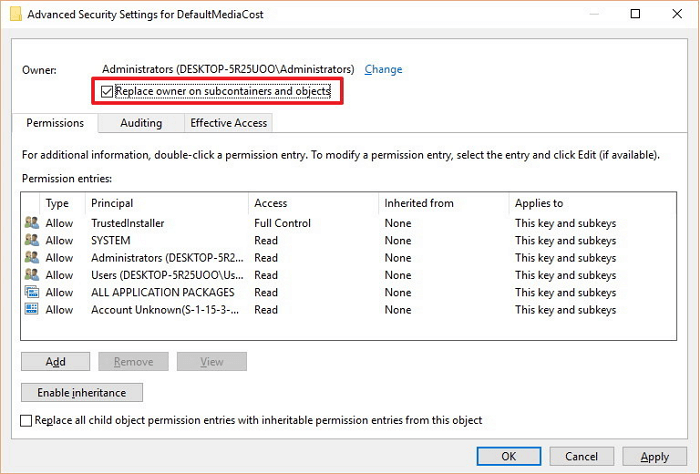
Task: Switch to the Auditing tab
Action: (141, 123)
